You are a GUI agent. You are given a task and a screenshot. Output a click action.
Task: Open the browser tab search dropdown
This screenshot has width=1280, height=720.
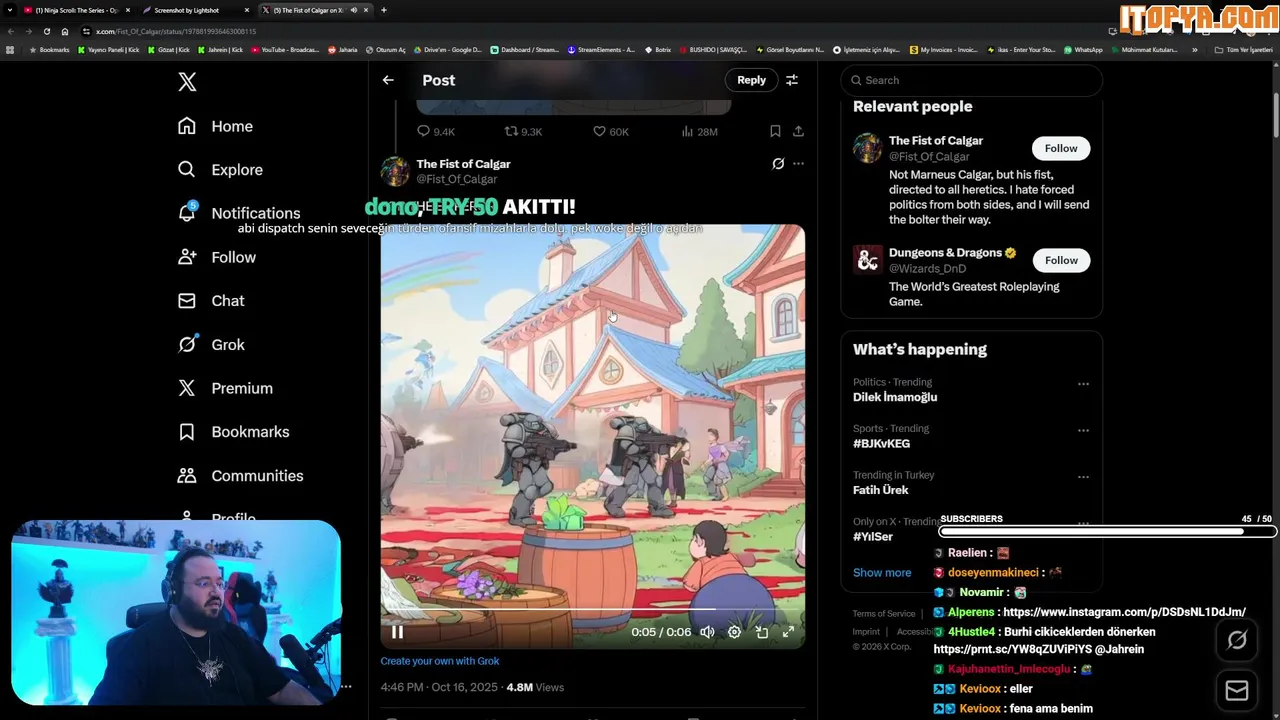[x=9, y=10]
